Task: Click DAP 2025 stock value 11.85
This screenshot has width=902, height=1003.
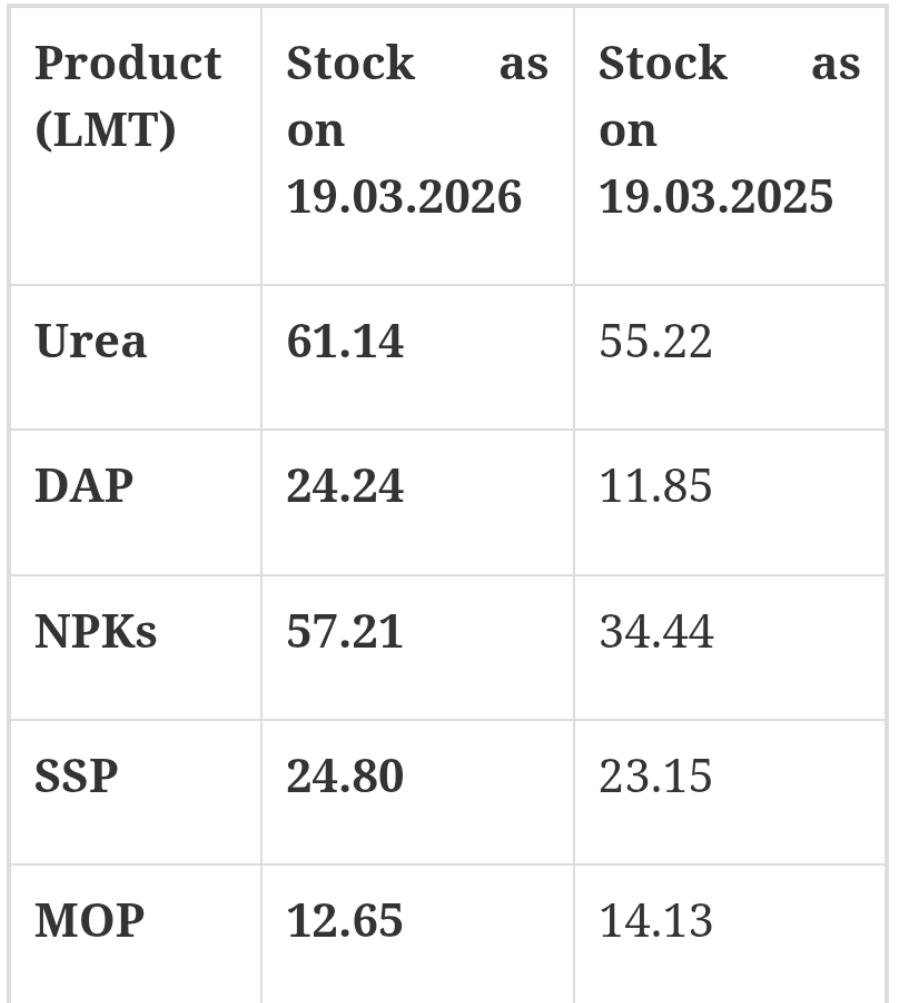Action: click(656, 487)
